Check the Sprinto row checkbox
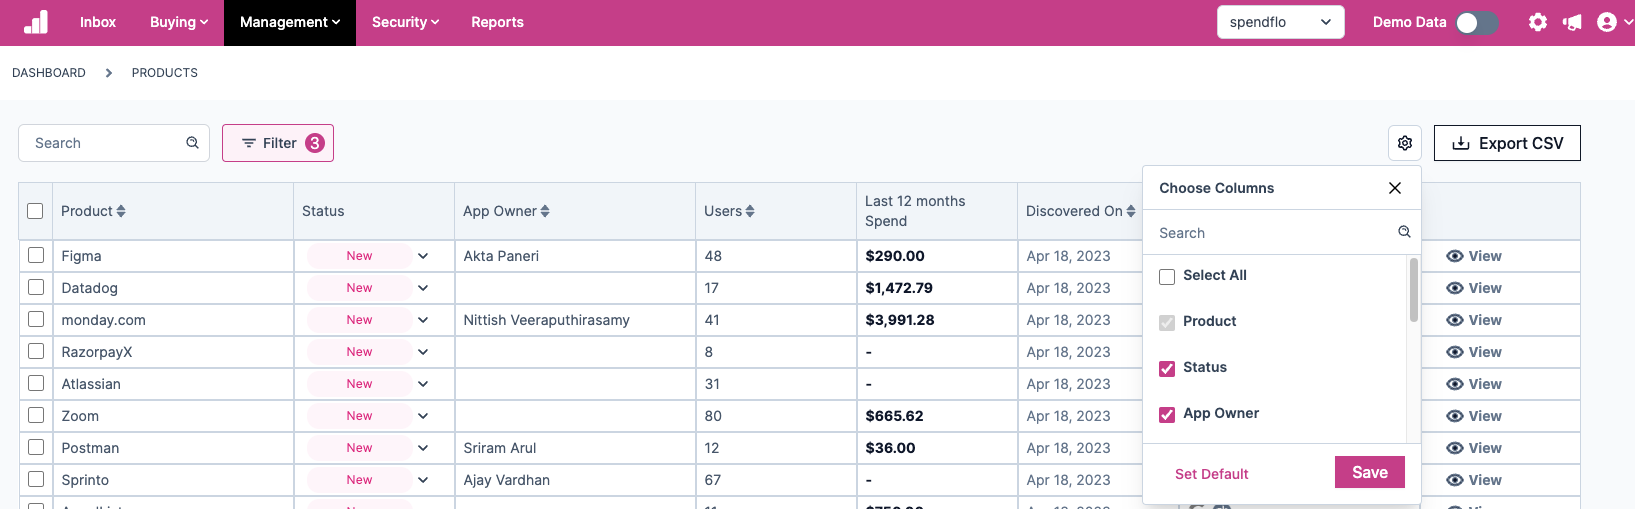Viewport: 1635px width, 509px height. 36,479
